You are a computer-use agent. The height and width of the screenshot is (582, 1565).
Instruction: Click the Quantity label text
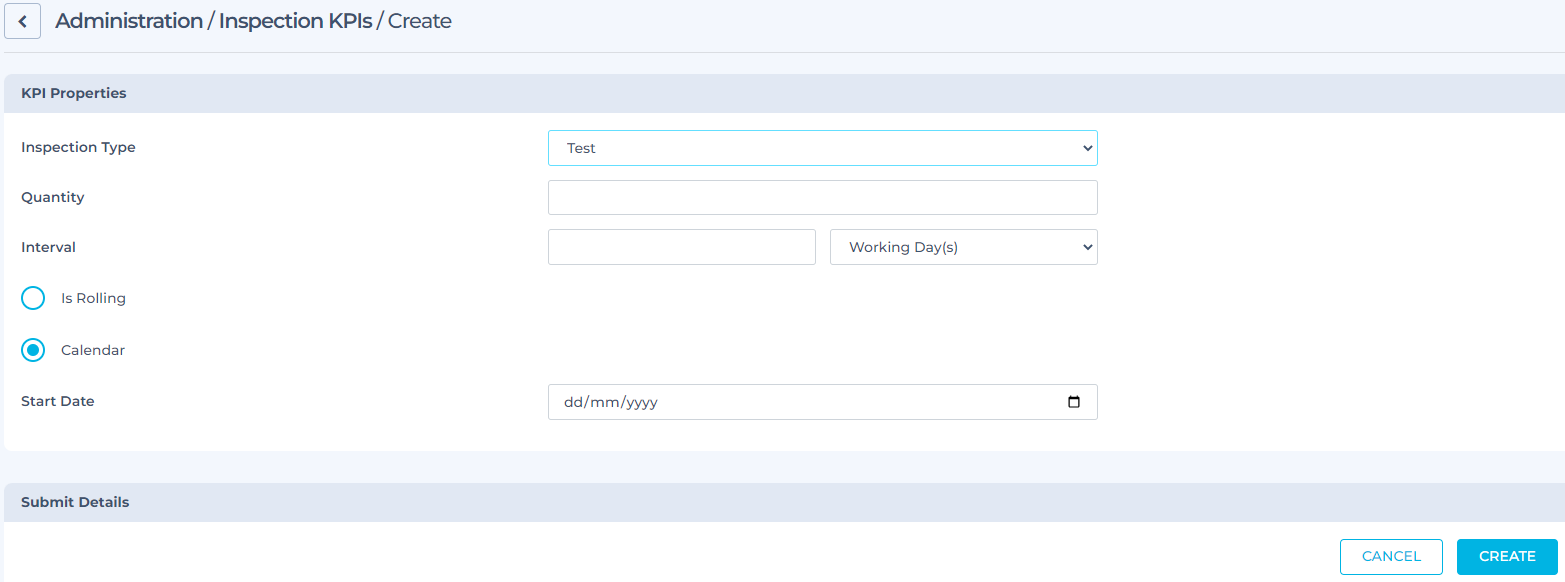(x=53, y=197)
